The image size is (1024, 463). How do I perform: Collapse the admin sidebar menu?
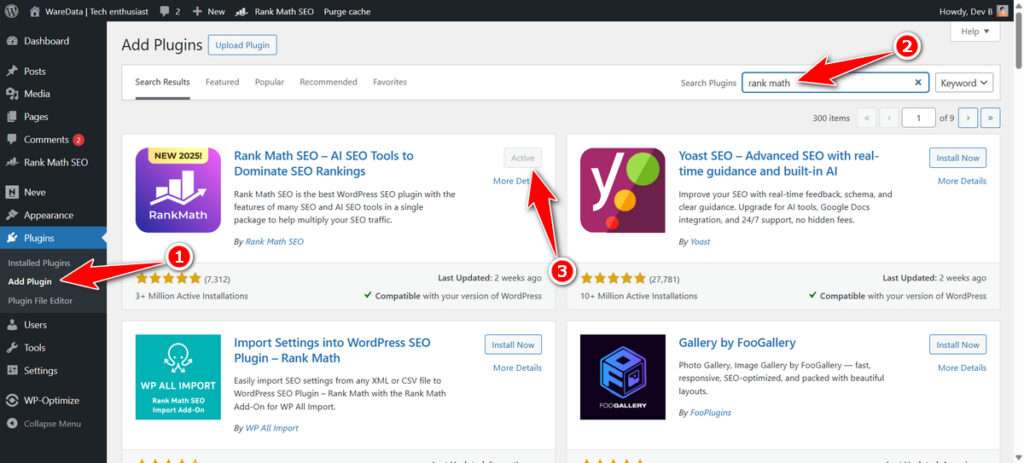(54, 423)
